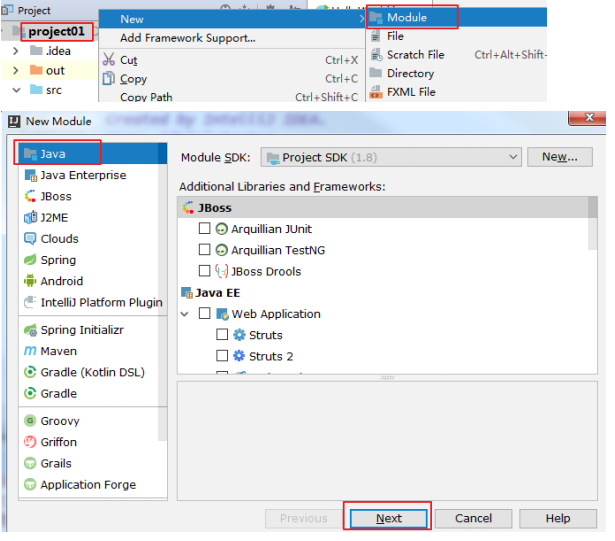Click the Maven icon
615x541 pixels.
coord(30,351)
